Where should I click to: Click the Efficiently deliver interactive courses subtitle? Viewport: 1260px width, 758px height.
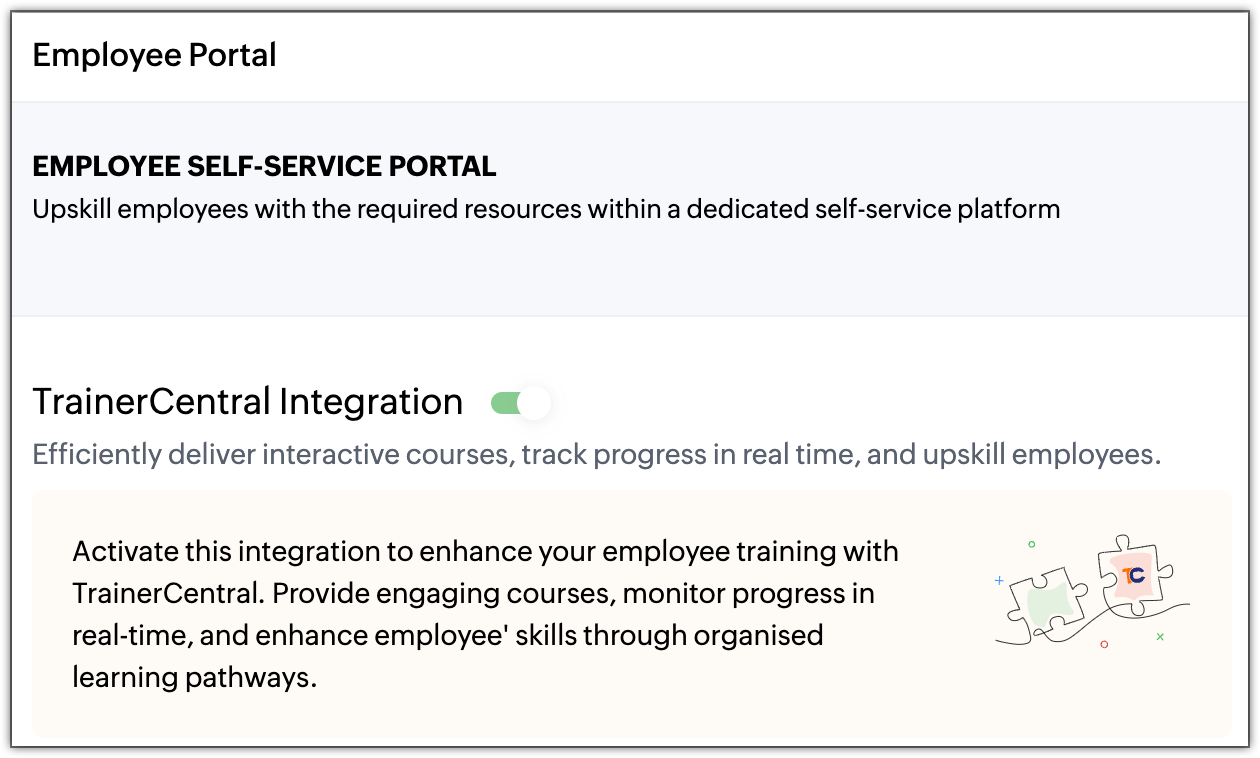tap(596, 455)
